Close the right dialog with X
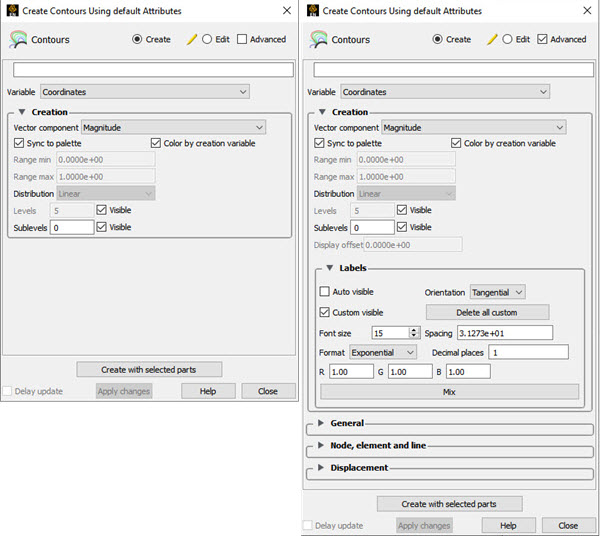 (587, 10)
